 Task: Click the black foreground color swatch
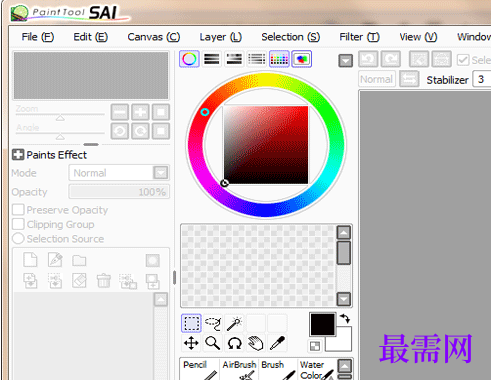click(x=322, y=324)
